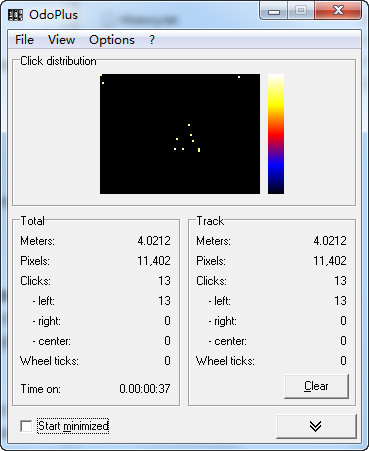
Task: Click the Clear button in Track panel
Action: tap(316, 386)
